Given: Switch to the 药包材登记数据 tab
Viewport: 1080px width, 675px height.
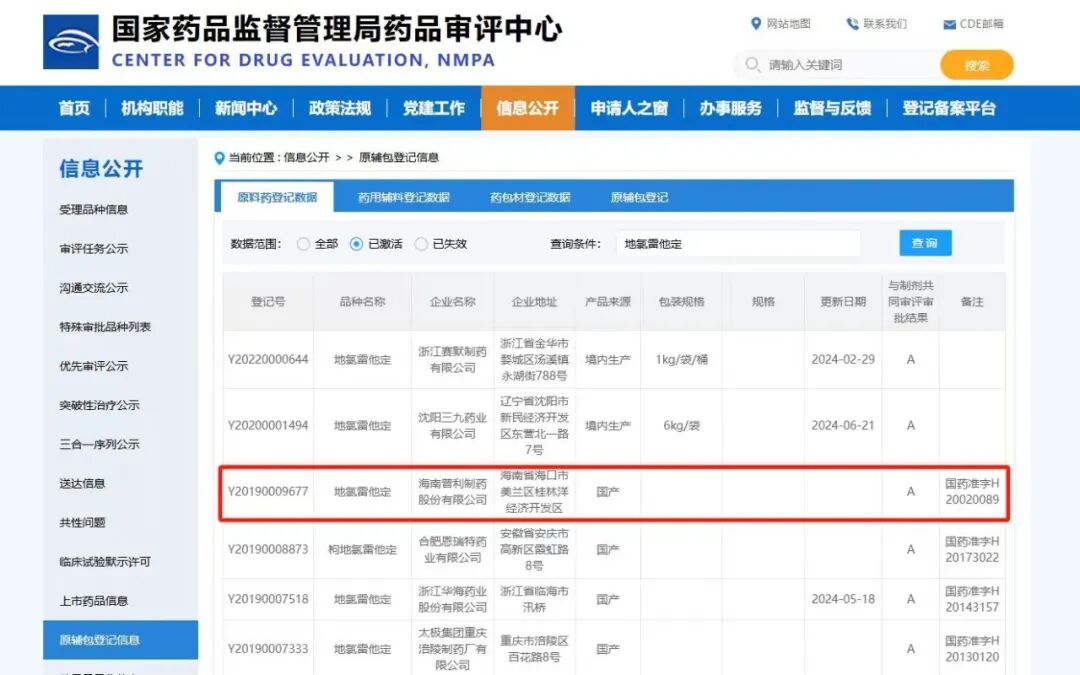Looking at the screenshot, I should [530, 197].
